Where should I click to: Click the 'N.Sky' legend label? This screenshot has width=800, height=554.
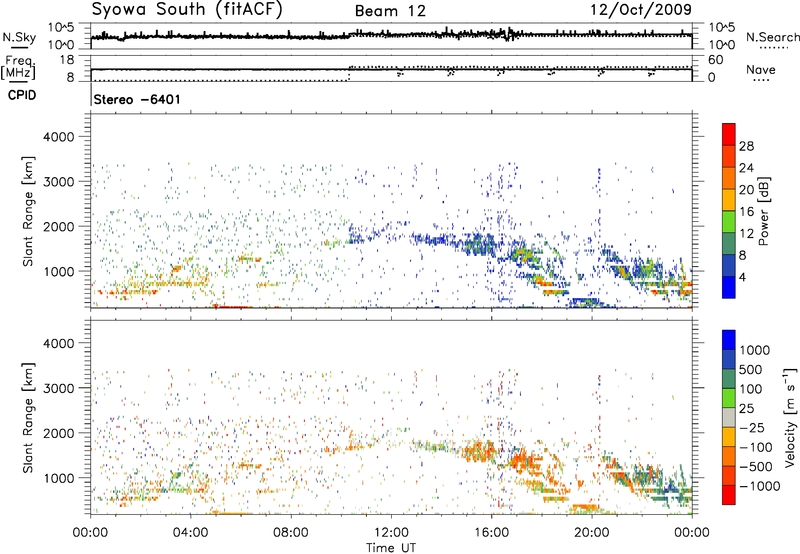(19, 37)
